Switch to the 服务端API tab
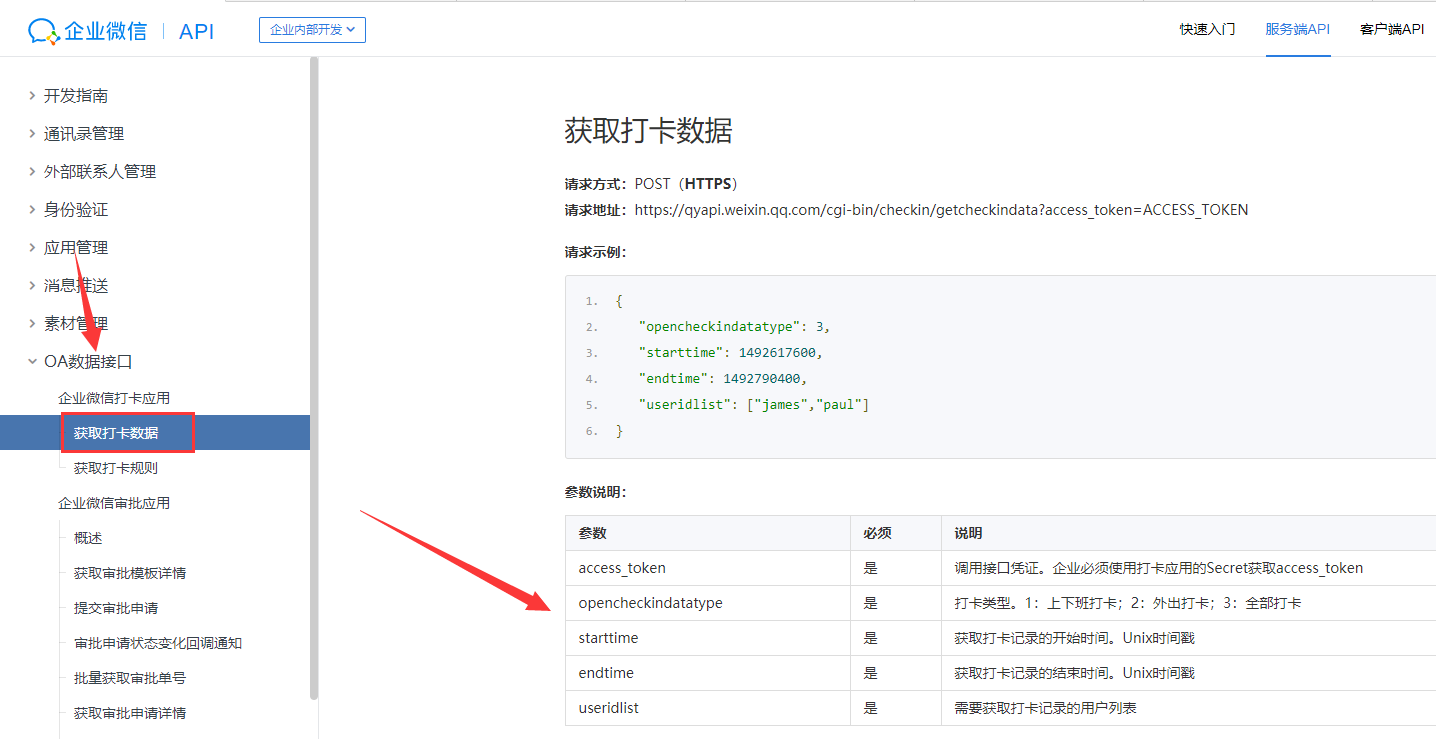This screenshot has height=739, width=1436. [1297, 29]
